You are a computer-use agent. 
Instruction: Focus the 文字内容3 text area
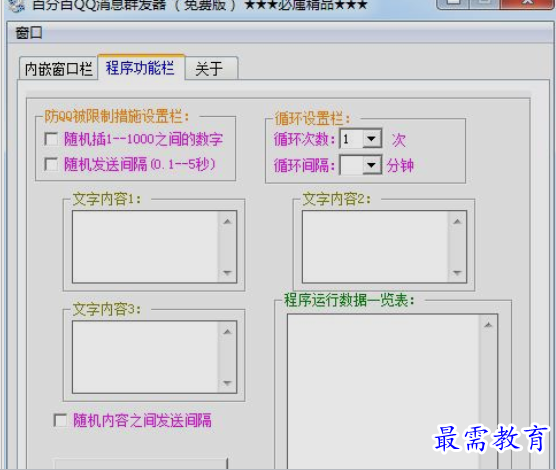pos(145,357)
